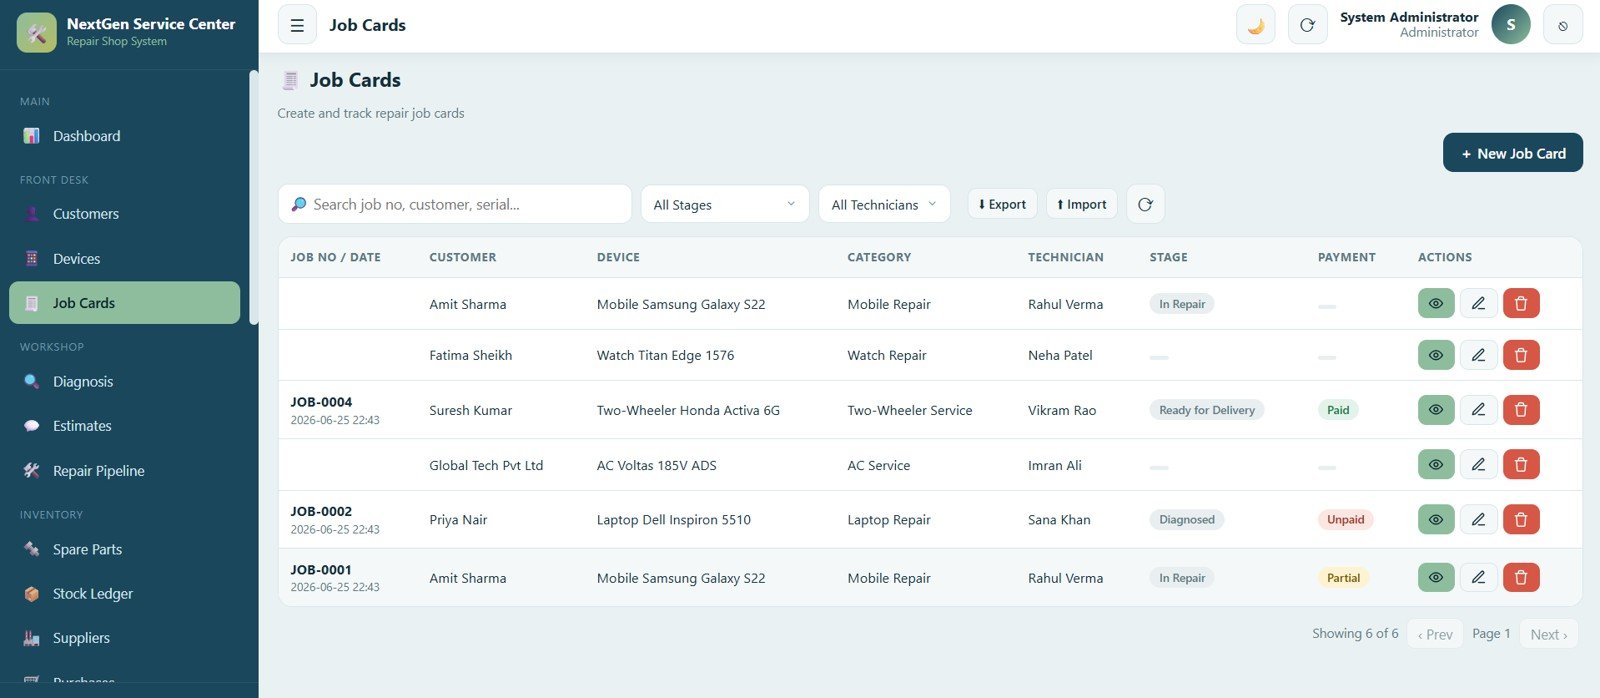The width and height of the screenshot is (1600, 698).
Task: Reload the table using the refresh button by Import
Action: [1145, 204]
